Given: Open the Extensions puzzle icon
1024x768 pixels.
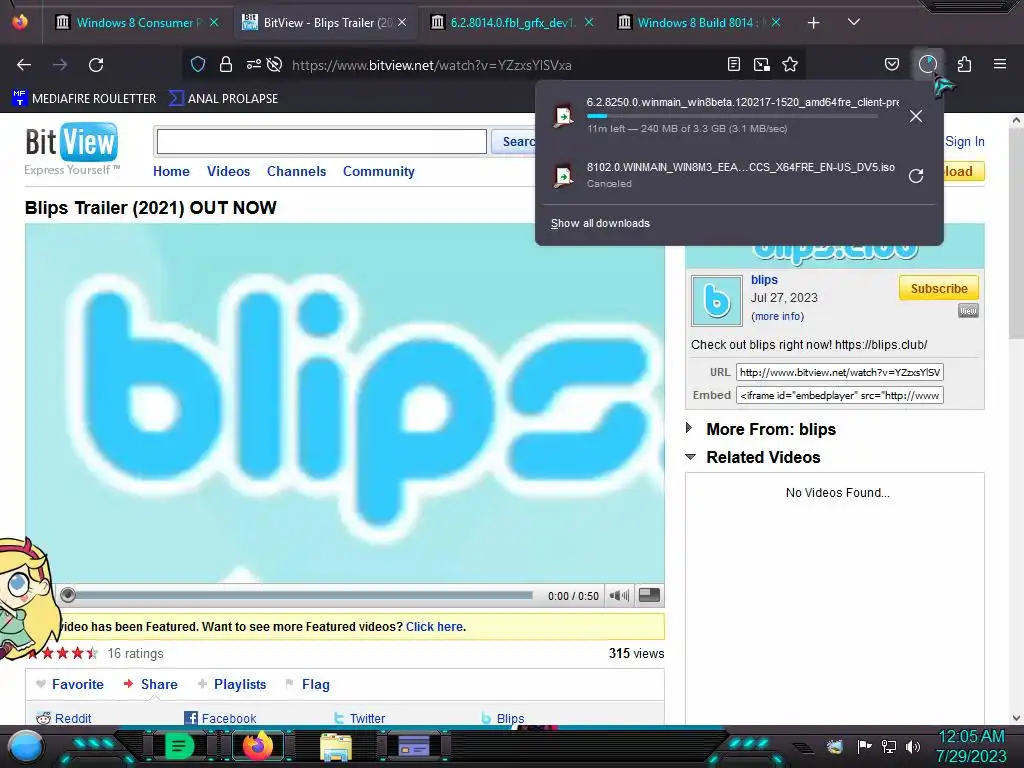Looking at the screenshot, I should [x=964, y=65].
